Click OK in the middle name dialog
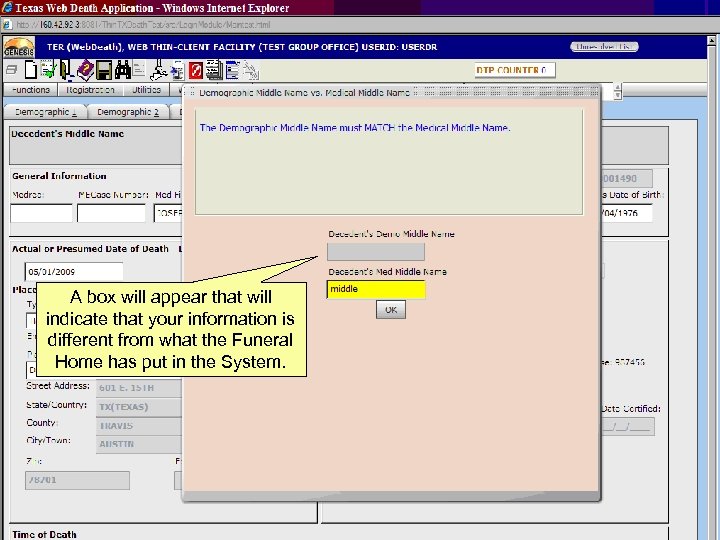Image resolution: width=720 pixels, height=540 pixels. click(391, 309)
